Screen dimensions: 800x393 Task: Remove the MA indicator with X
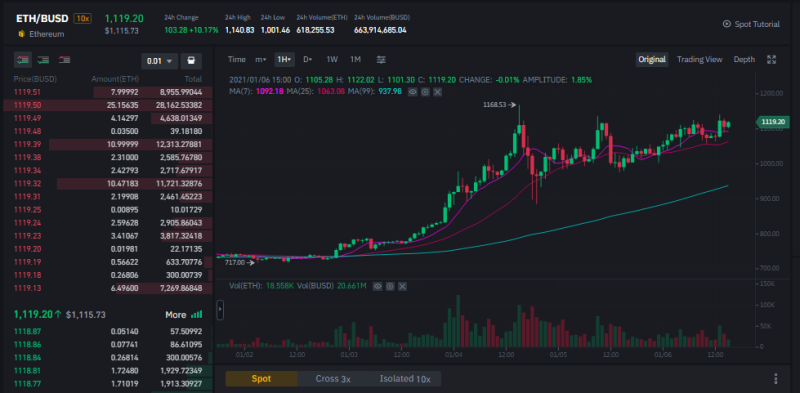[x=437, y=92]
